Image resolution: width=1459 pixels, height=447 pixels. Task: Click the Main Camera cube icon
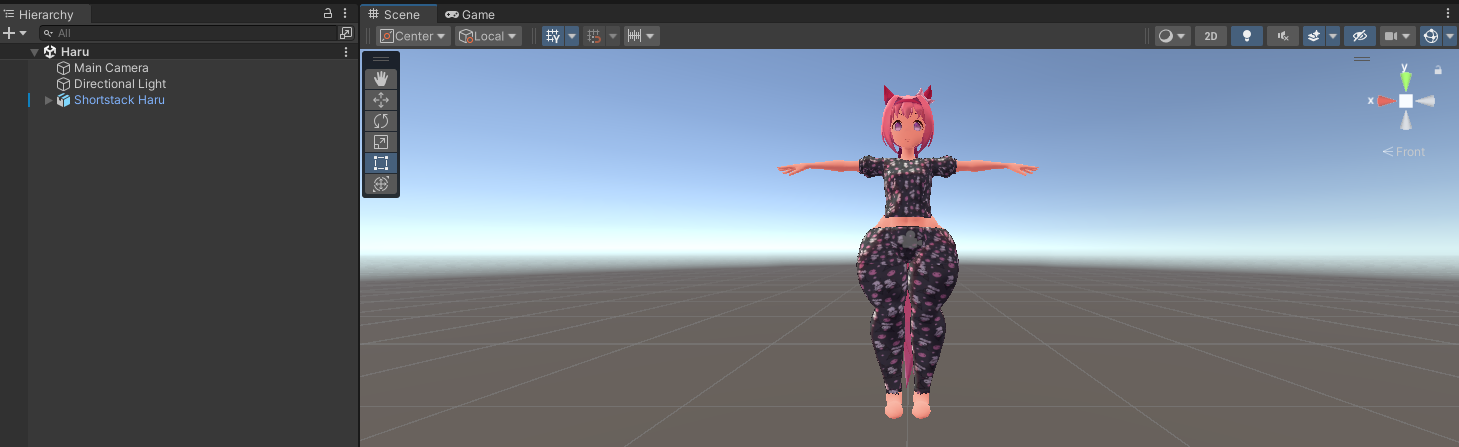coord(64,68)
